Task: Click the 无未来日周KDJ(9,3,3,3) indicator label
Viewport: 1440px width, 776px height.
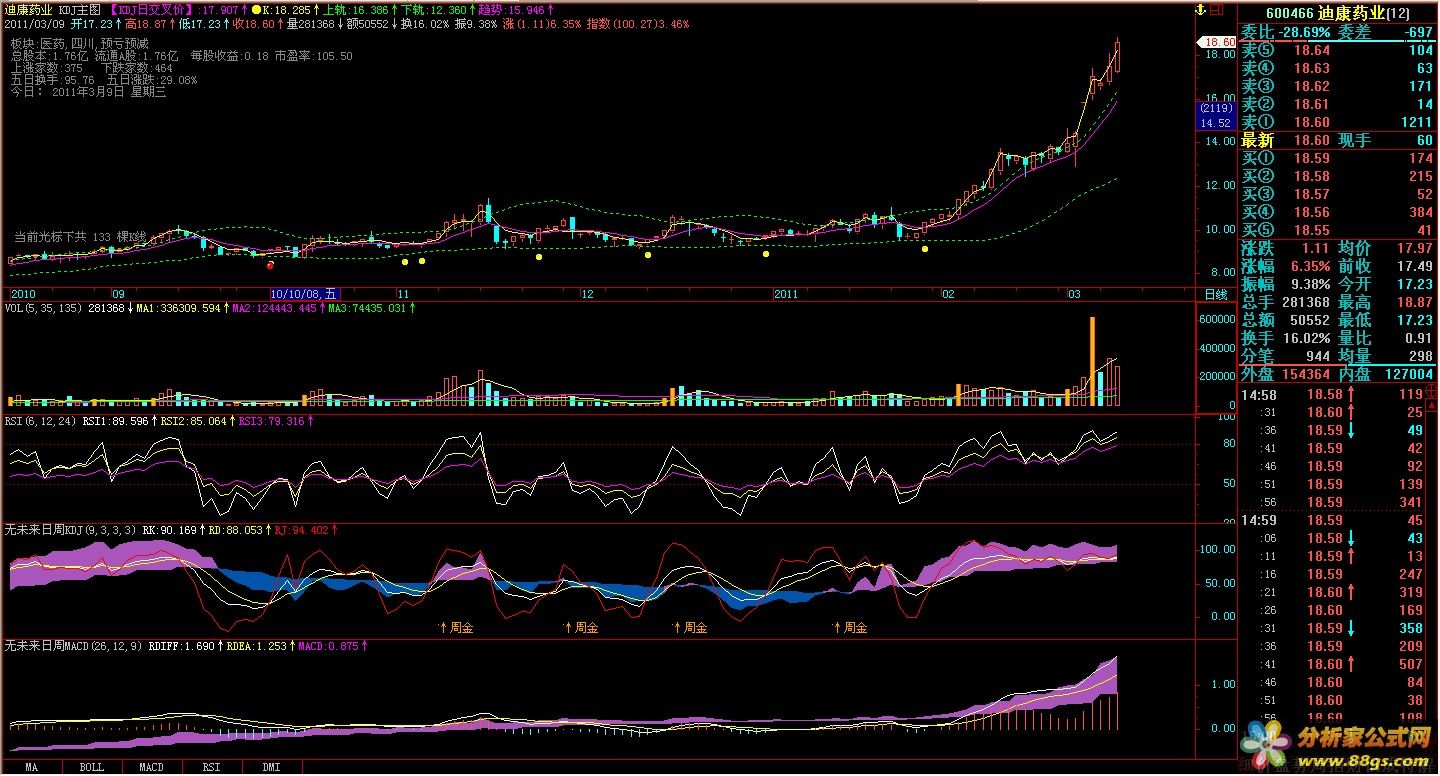Action: pyautogui.click(x=70, y=530)
